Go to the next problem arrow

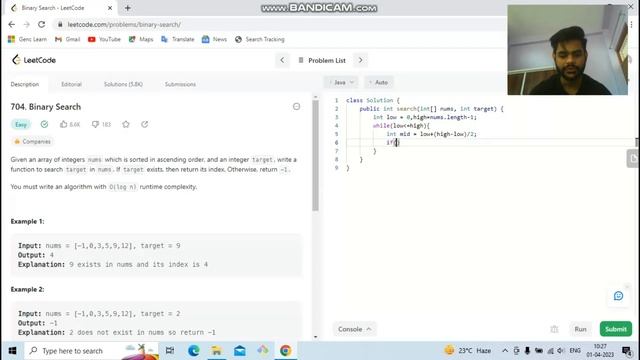360,60
